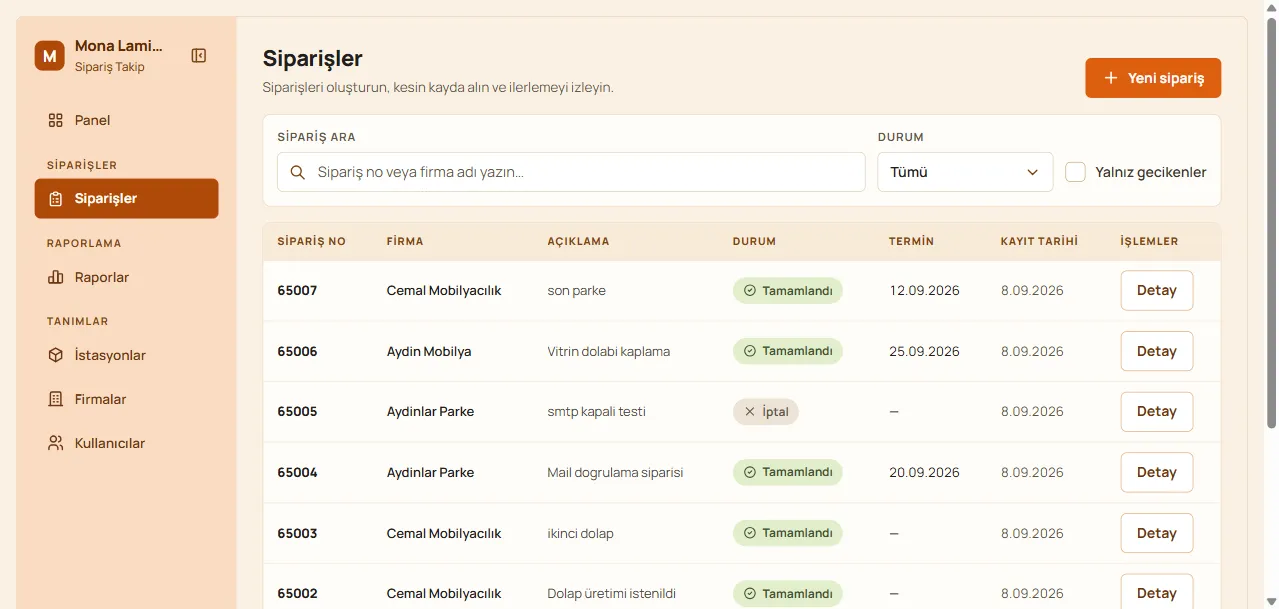Go to Panel in the sidebar
This screenshot has height=609, width=1279.
point(126,120)
